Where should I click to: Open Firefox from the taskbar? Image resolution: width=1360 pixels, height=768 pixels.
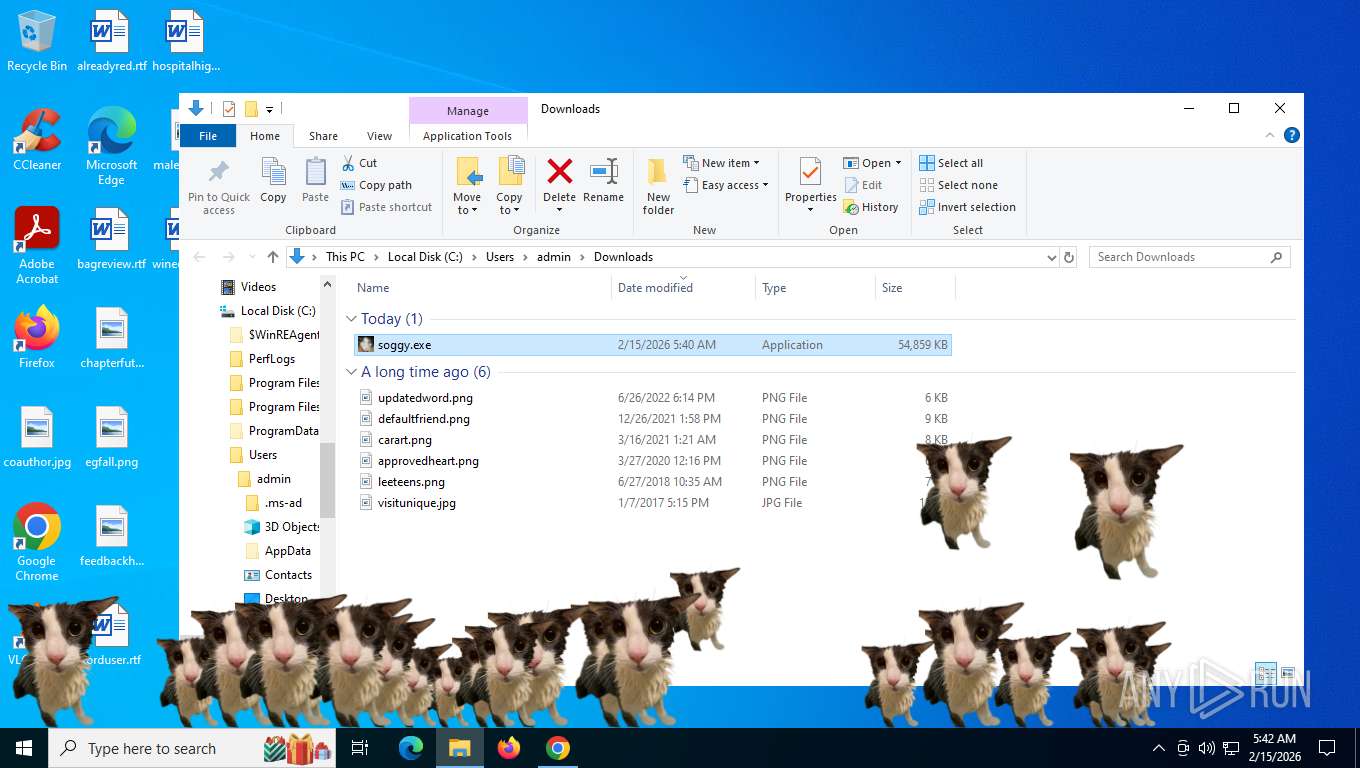click(509, 748)
